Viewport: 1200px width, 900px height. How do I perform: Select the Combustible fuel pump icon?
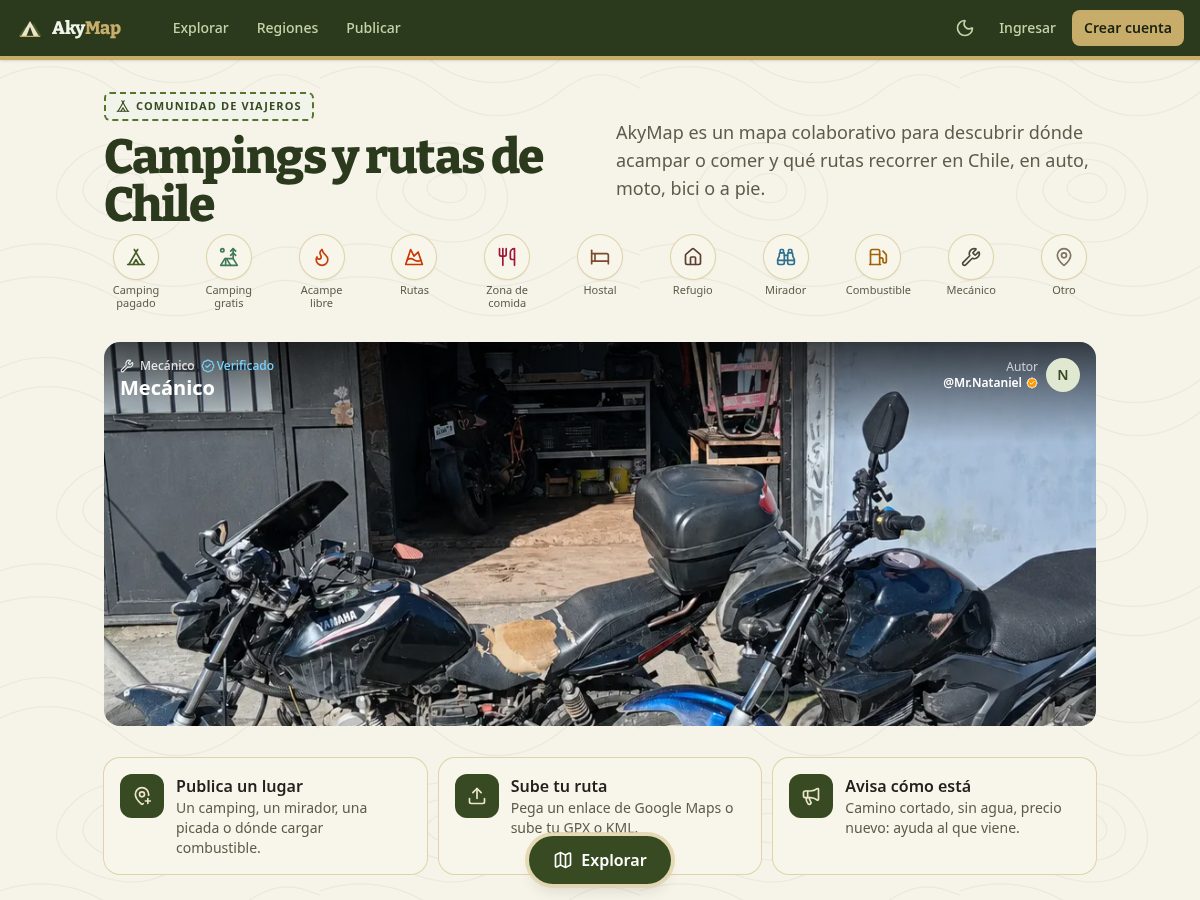pyautogui.click(x=878, y=257)
